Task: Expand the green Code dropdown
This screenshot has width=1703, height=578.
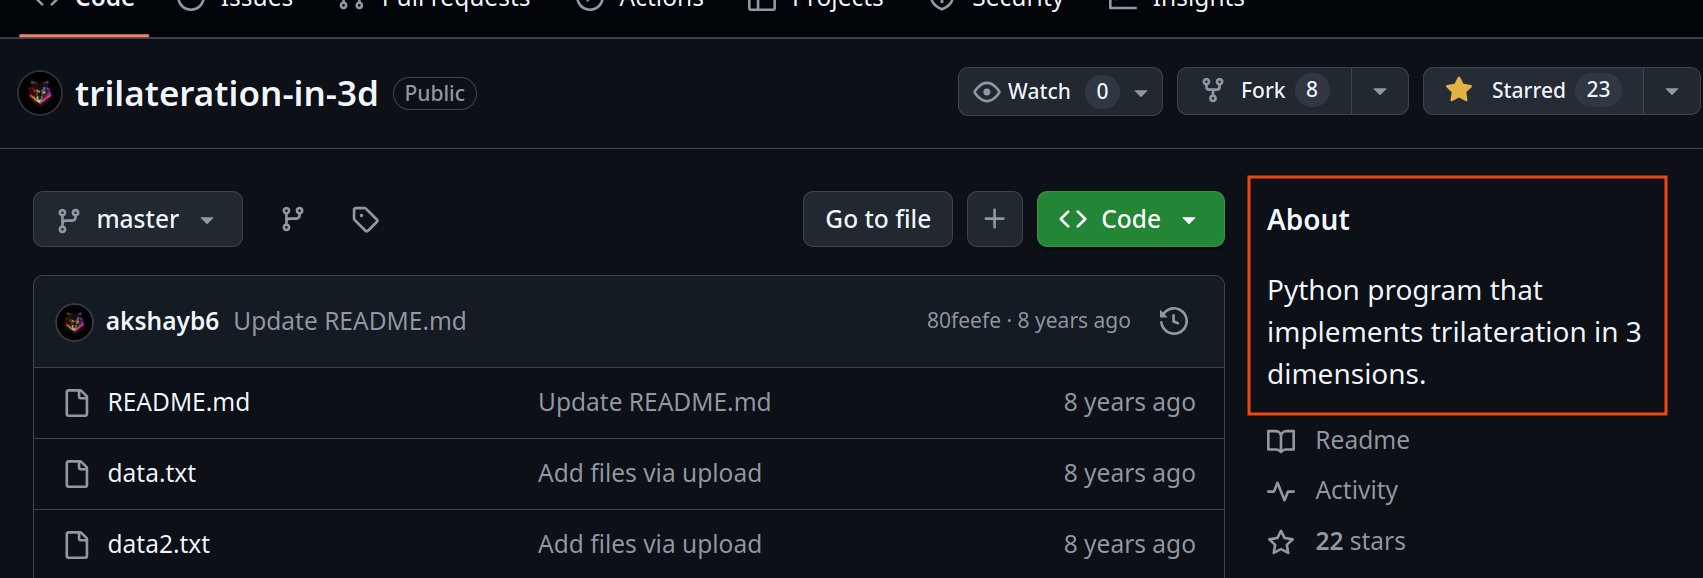Action: (x=1130, y=219)
